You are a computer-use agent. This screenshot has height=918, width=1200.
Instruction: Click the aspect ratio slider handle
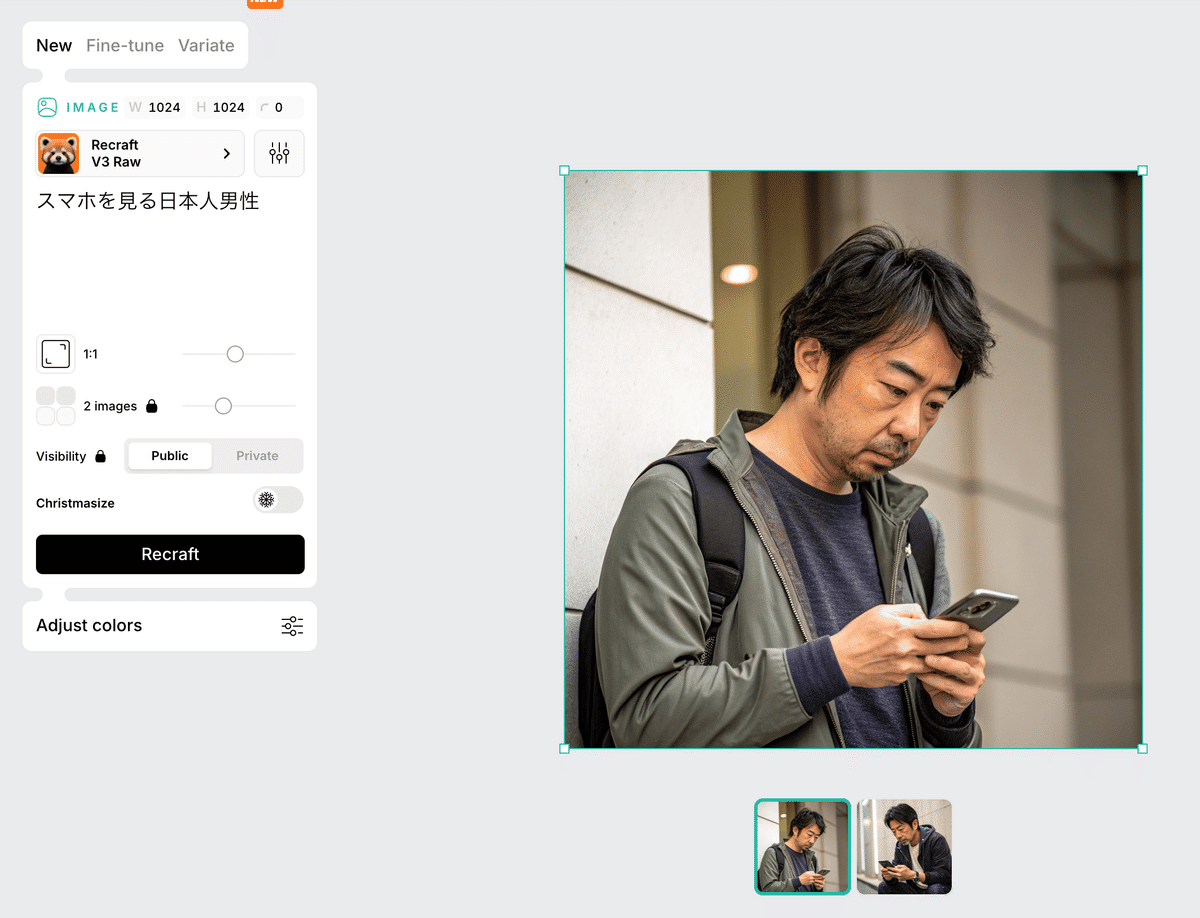235,354
